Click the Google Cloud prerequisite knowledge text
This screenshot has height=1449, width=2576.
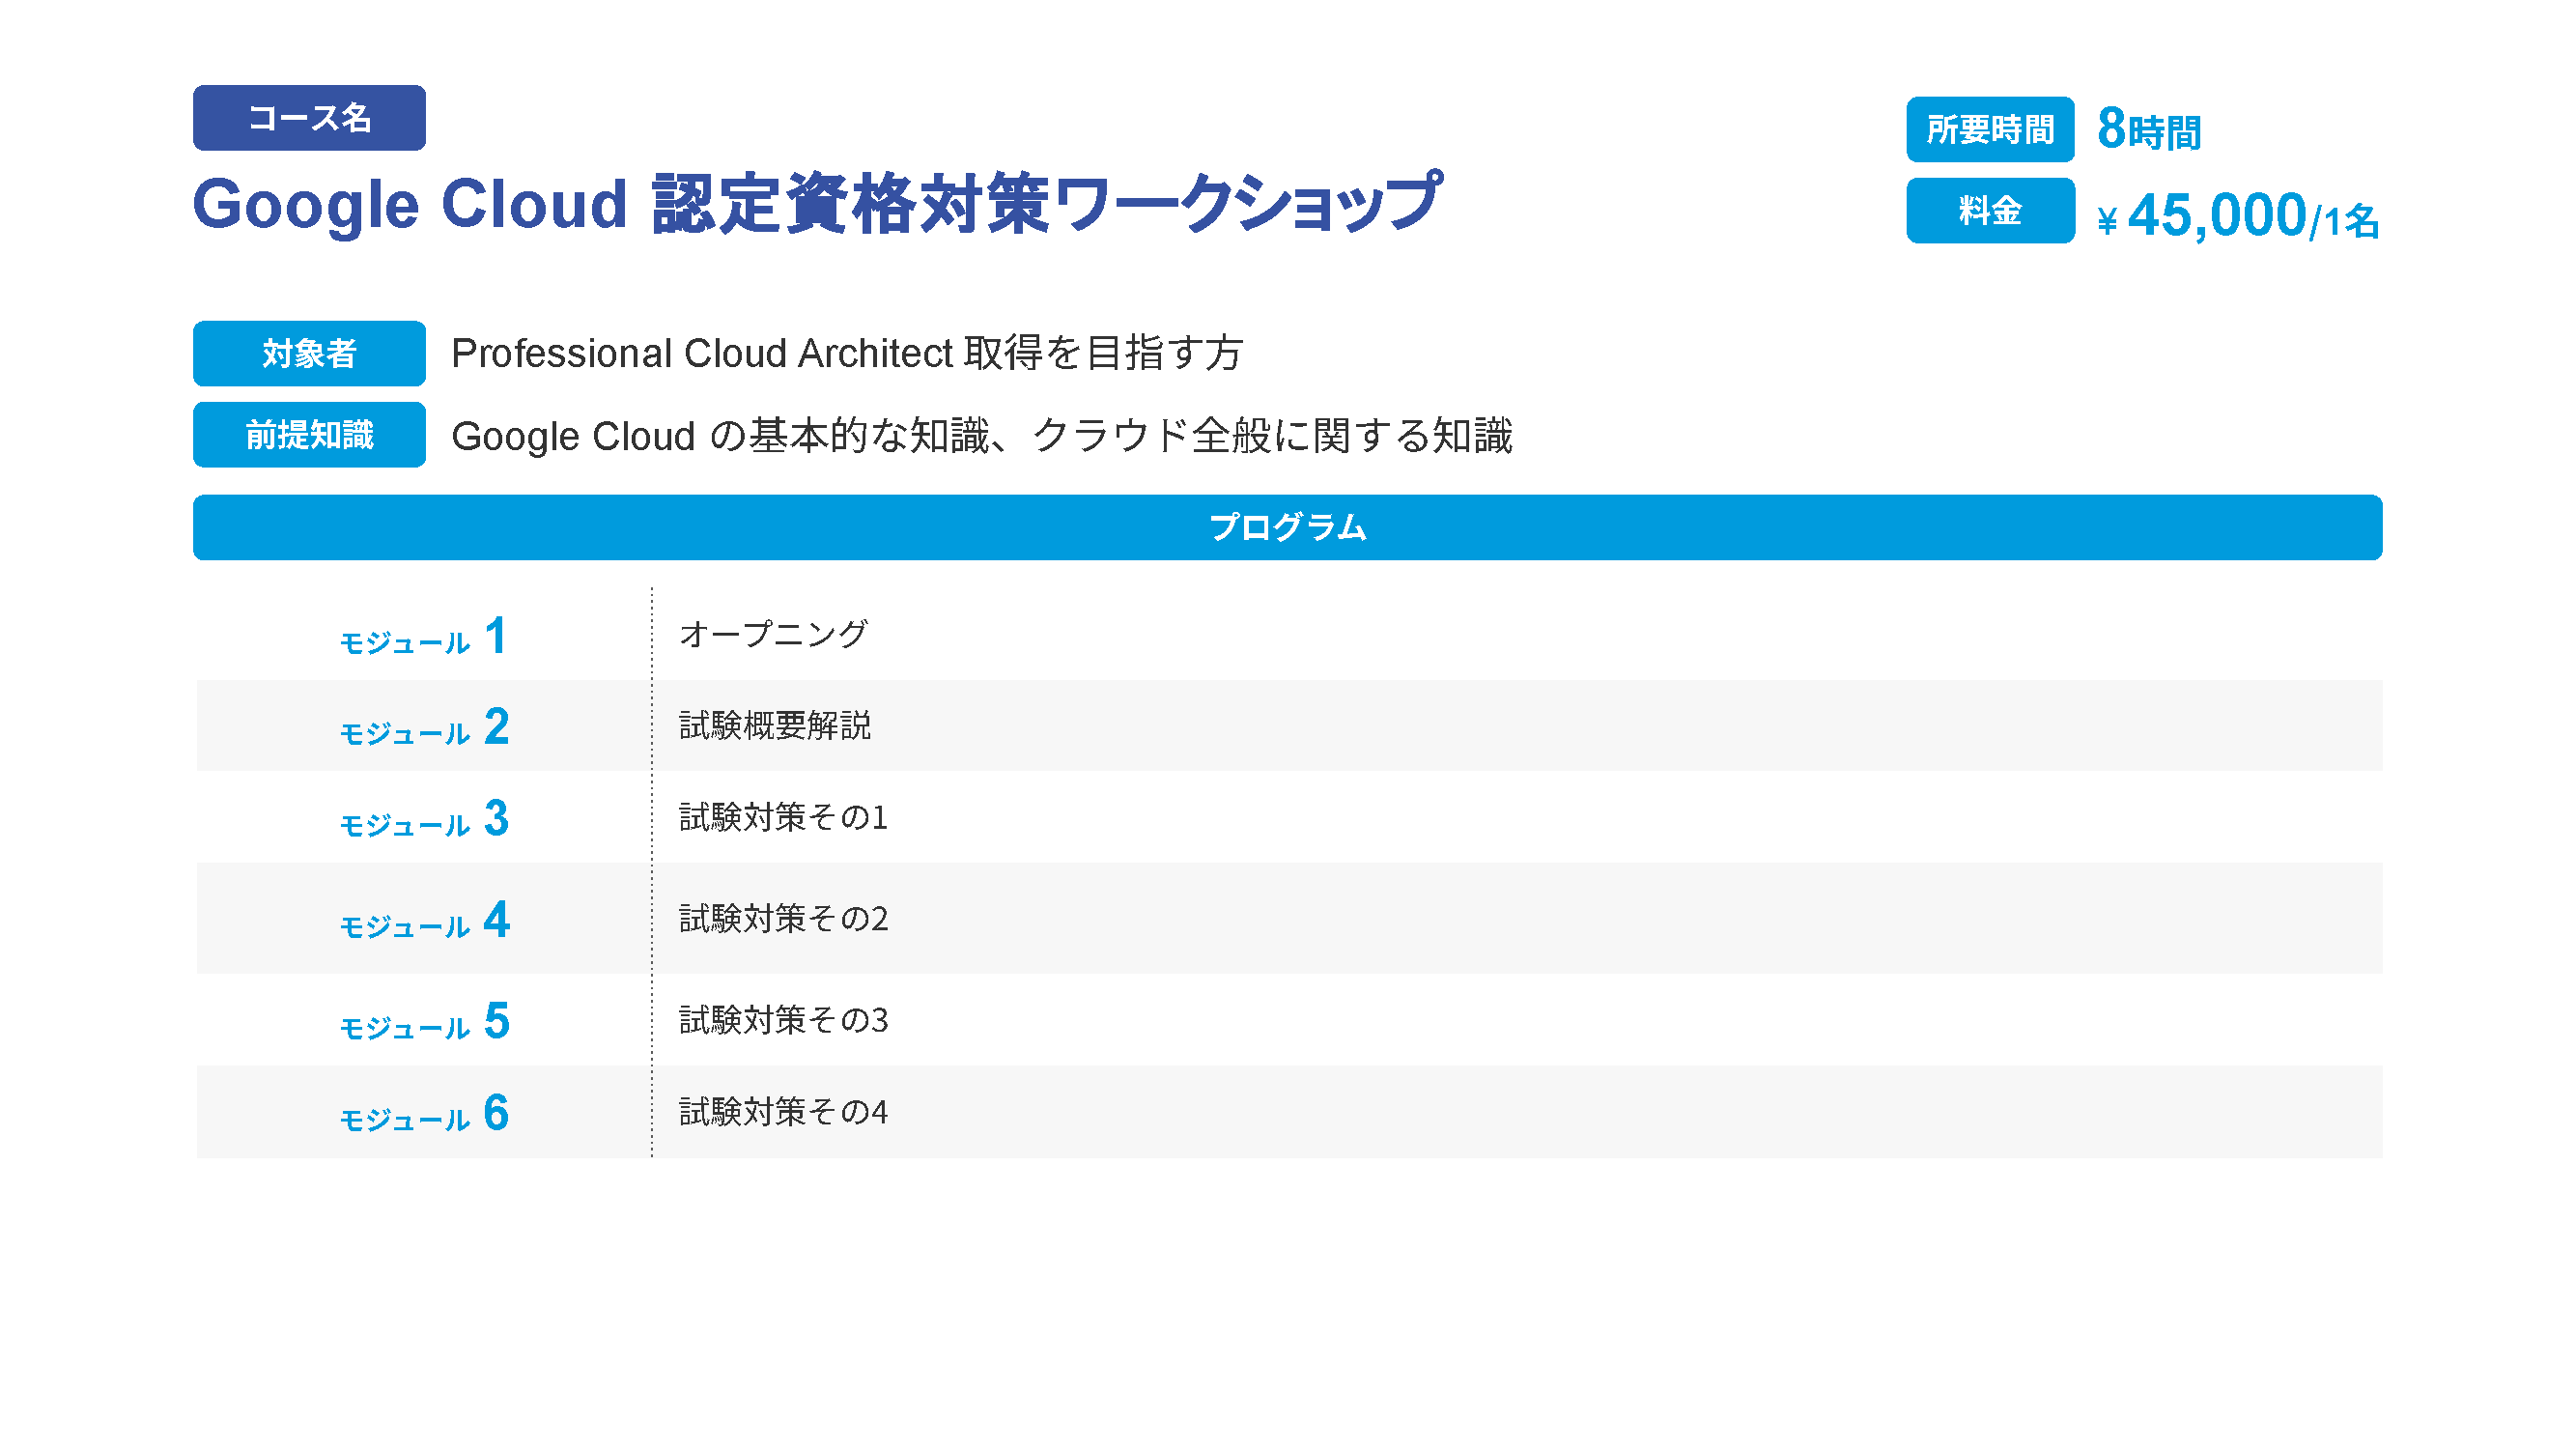(x=981, y=436)
